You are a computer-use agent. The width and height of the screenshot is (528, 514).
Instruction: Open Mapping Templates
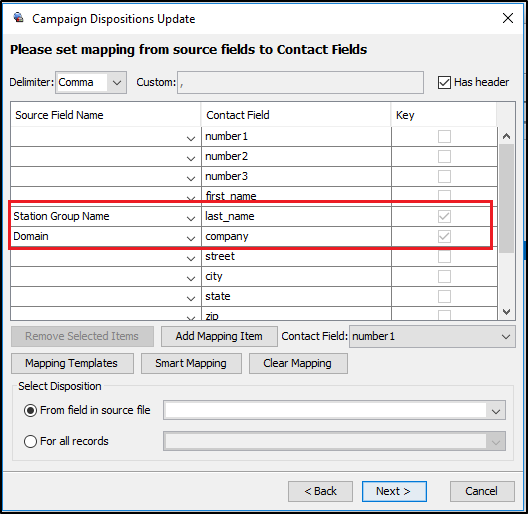(x=72, y=363)
